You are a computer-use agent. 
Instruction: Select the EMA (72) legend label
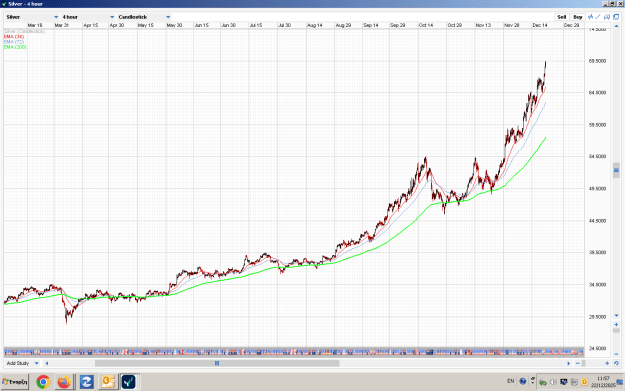(14, 42)
